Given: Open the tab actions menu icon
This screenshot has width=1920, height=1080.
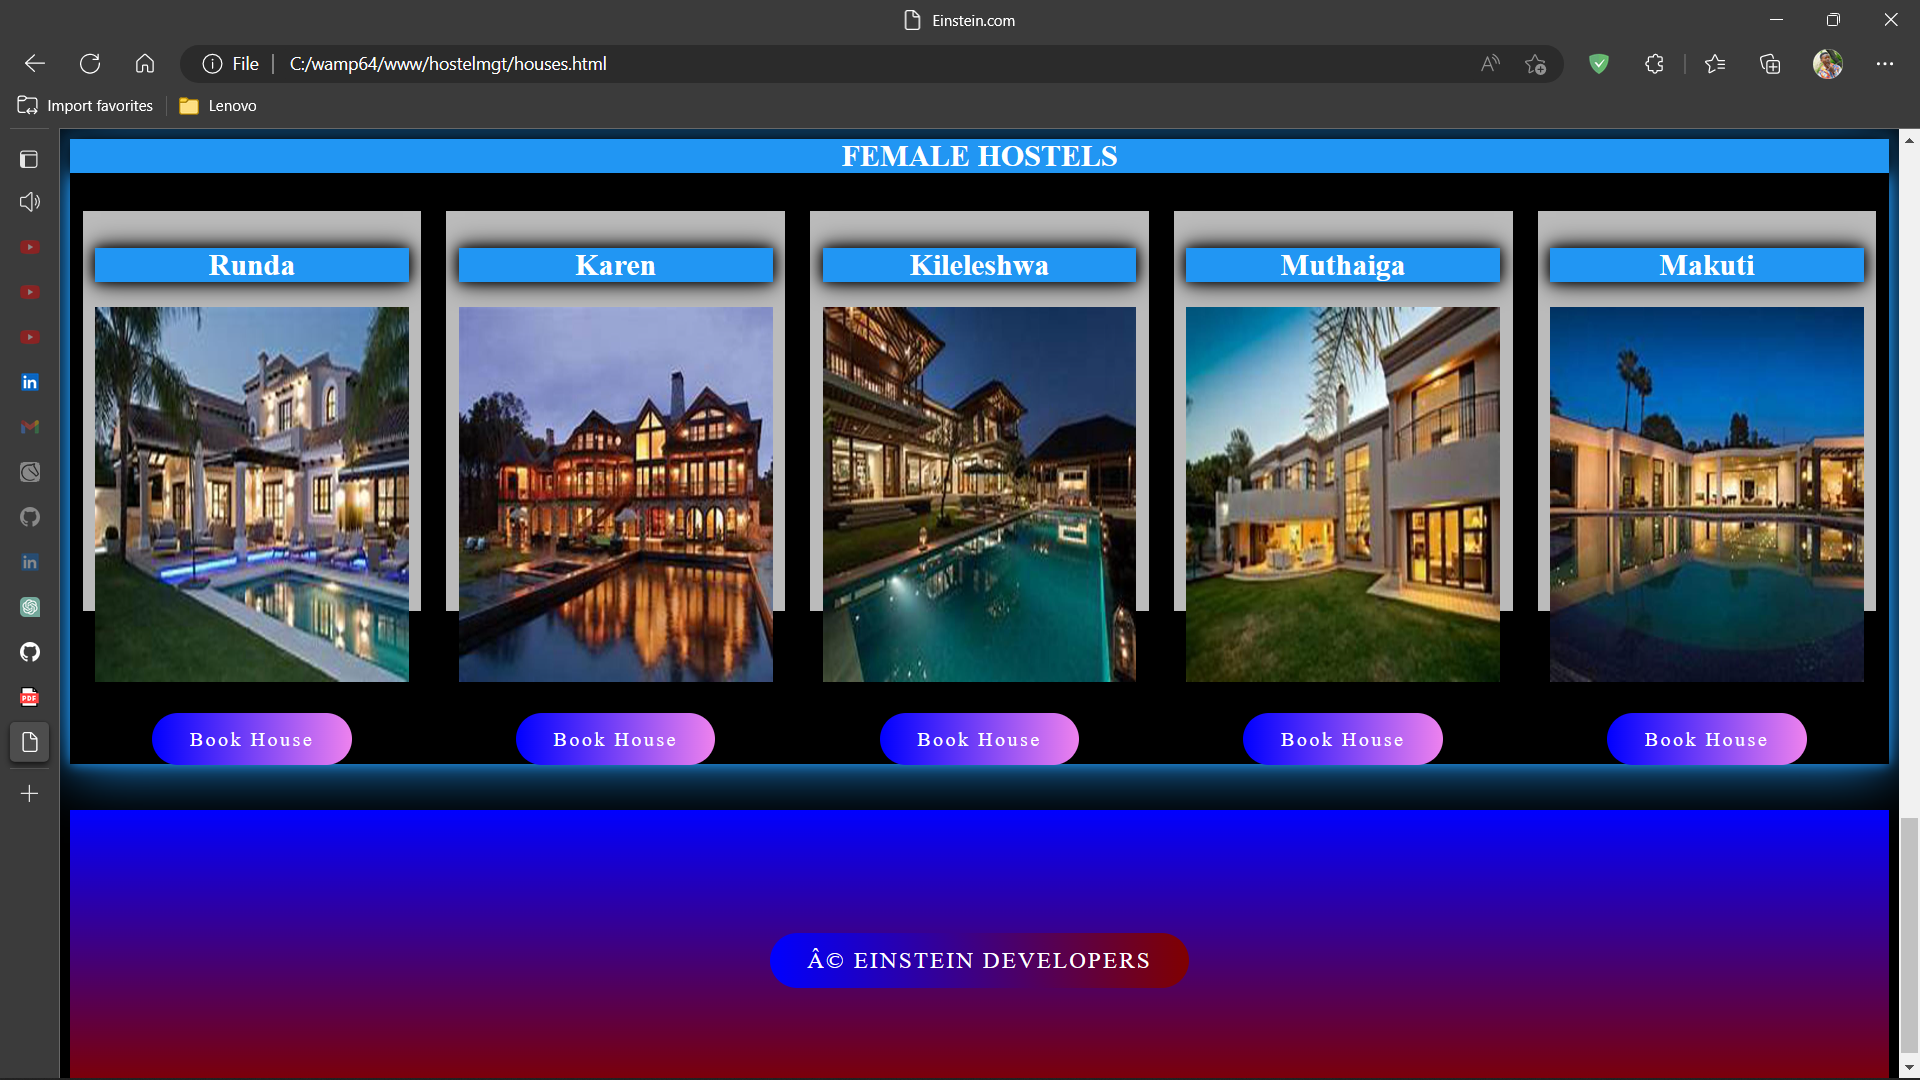Looking at the screenshot, I should point(30,159).
